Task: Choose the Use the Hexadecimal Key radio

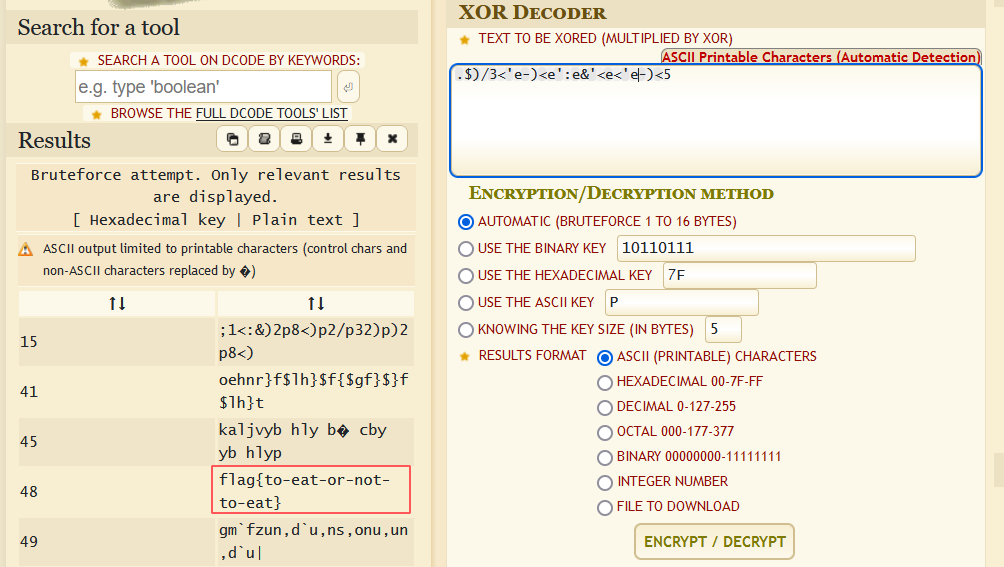Action: pos(465,276)
